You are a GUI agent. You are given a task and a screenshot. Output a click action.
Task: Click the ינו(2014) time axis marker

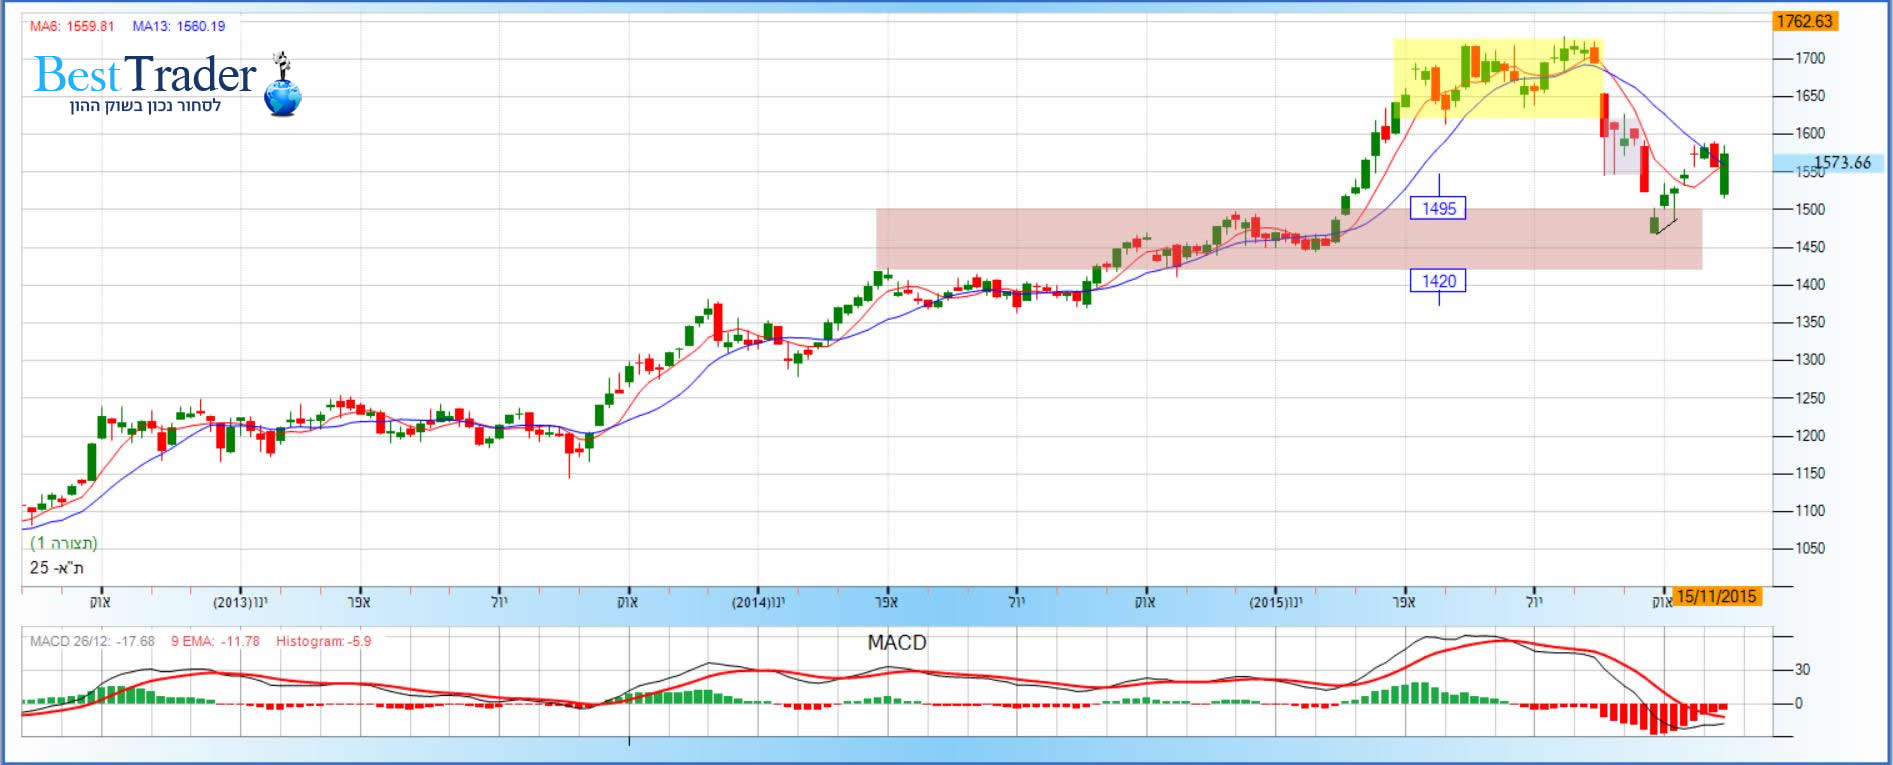coord(758,602)
